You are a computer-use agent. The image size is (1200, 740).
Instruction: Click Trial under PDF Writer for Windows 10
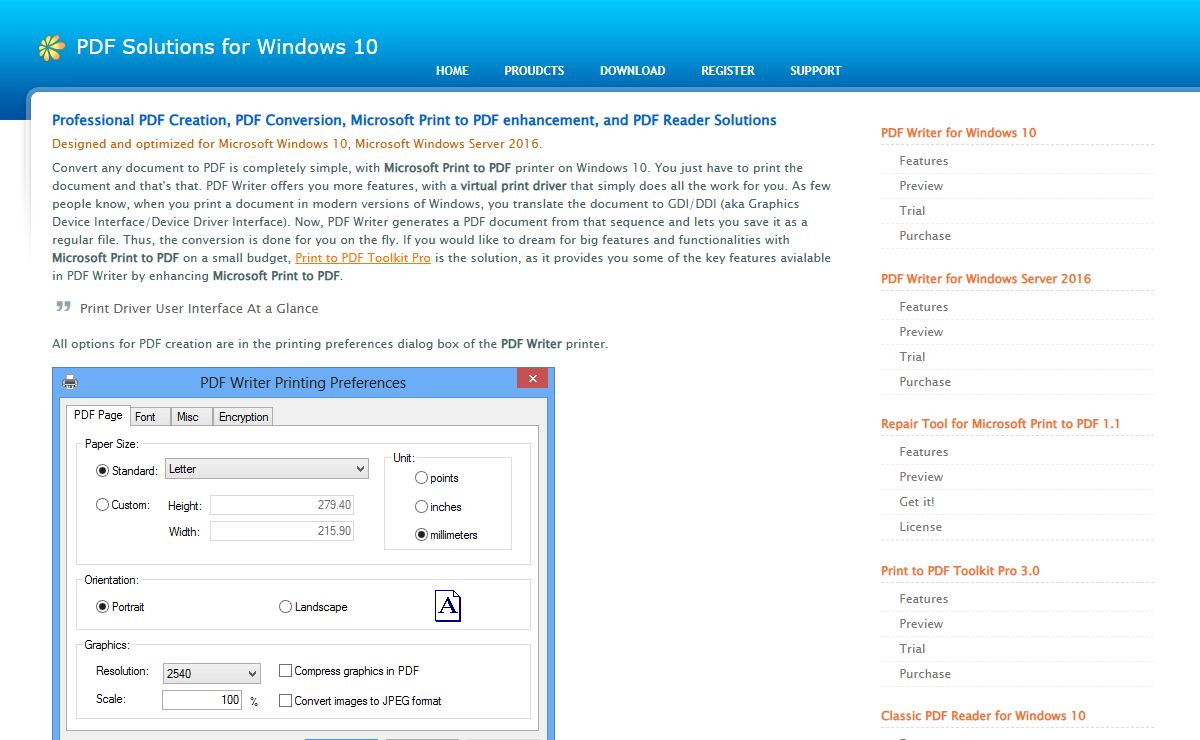[912, 211]
